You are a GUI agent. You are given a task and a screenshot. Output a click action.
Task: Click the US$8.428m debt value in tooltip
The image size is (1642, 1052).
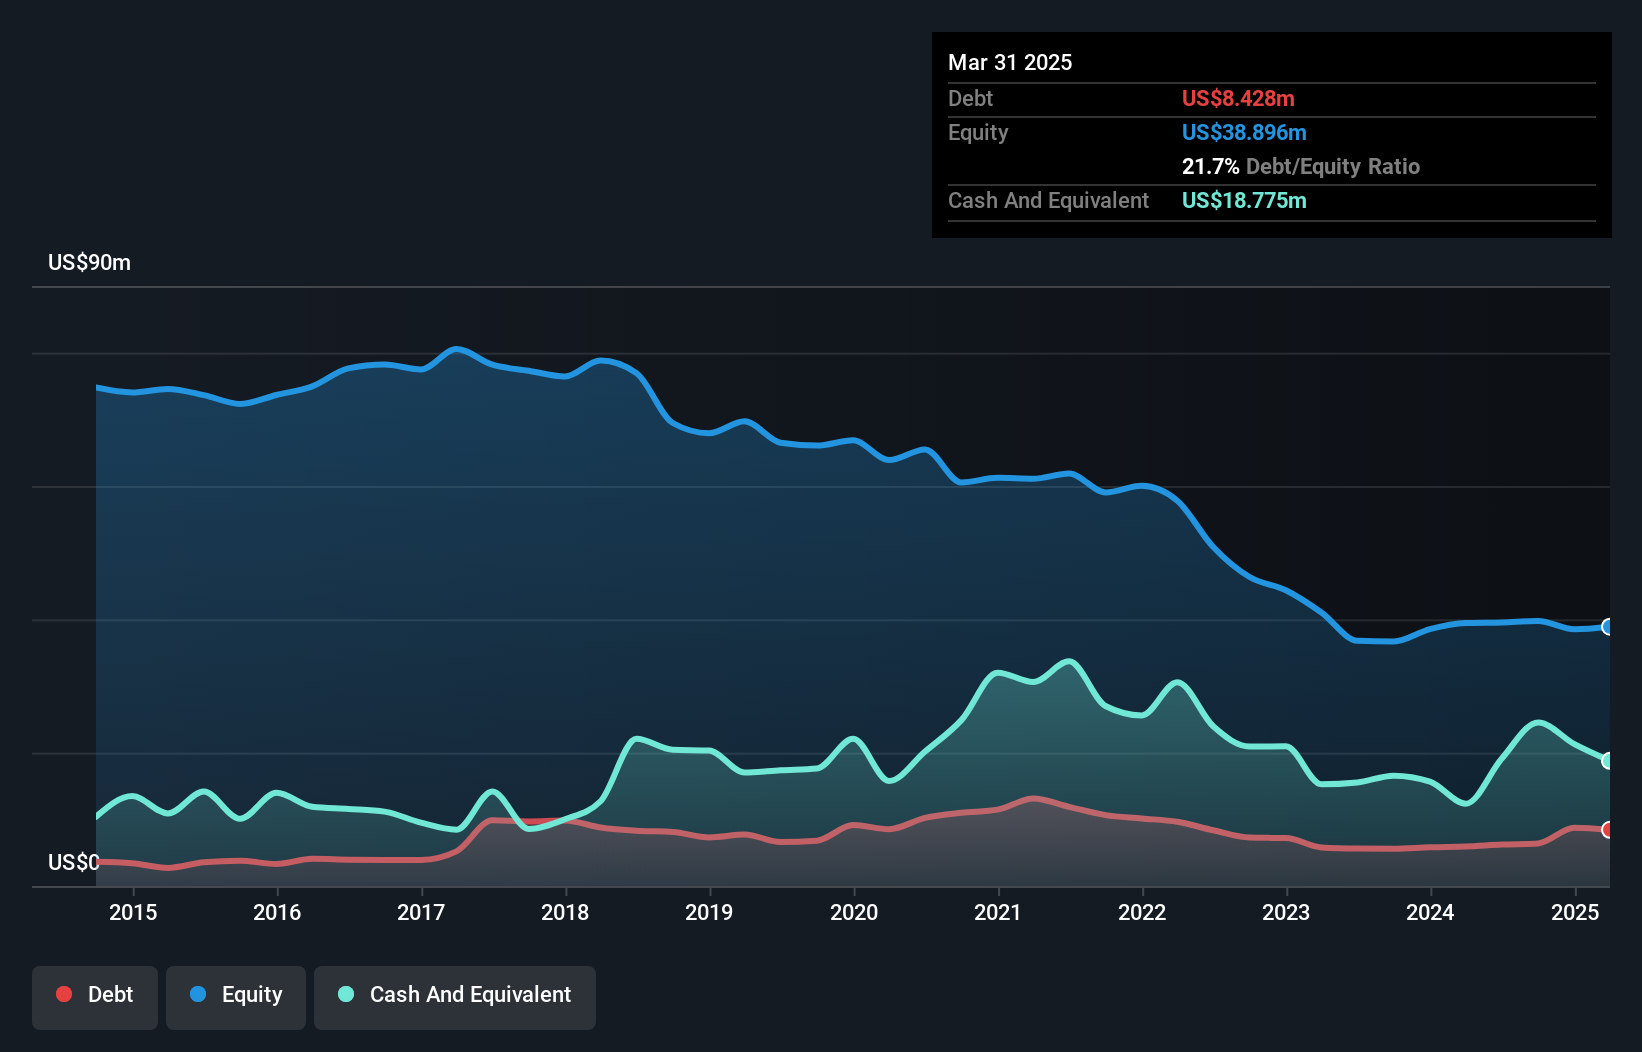pos(1238,98)
